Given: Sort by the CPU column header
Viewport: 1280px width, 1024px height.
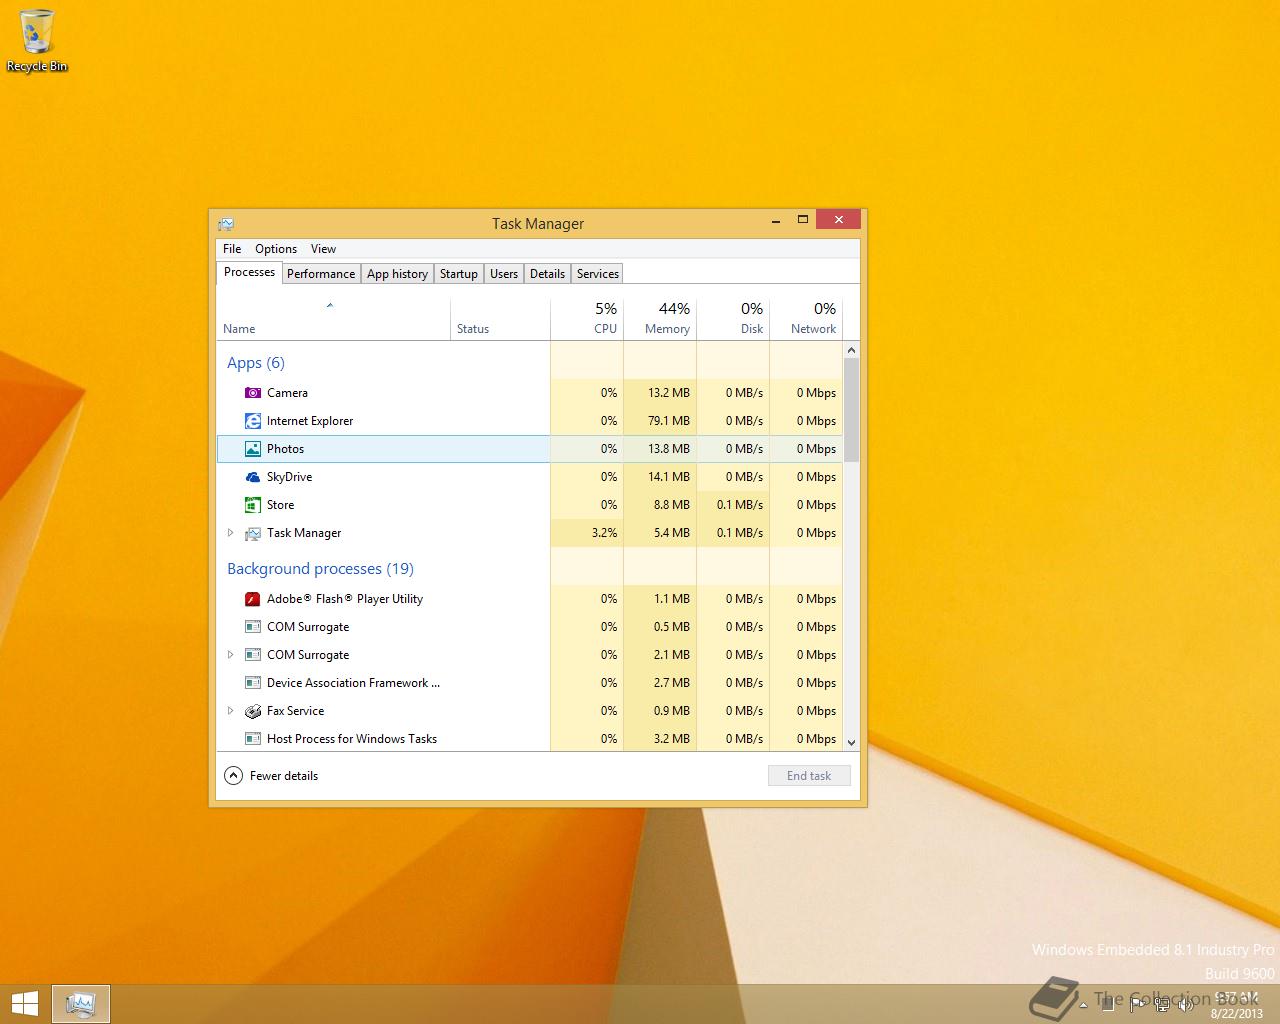Looking at the screenshot, I should tap(587, 317).
